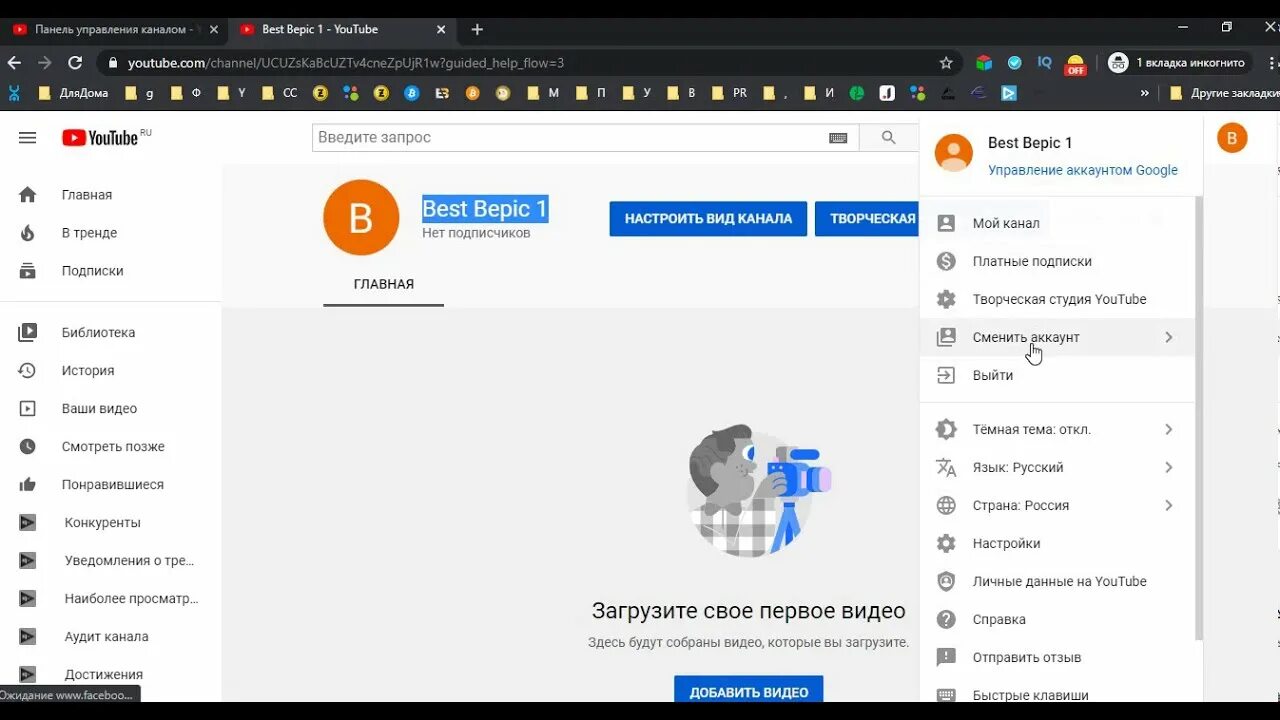Click the highlighted Best Вериc 1 channel name
The height and width of the screenshot is (720, 1280).
485,209
